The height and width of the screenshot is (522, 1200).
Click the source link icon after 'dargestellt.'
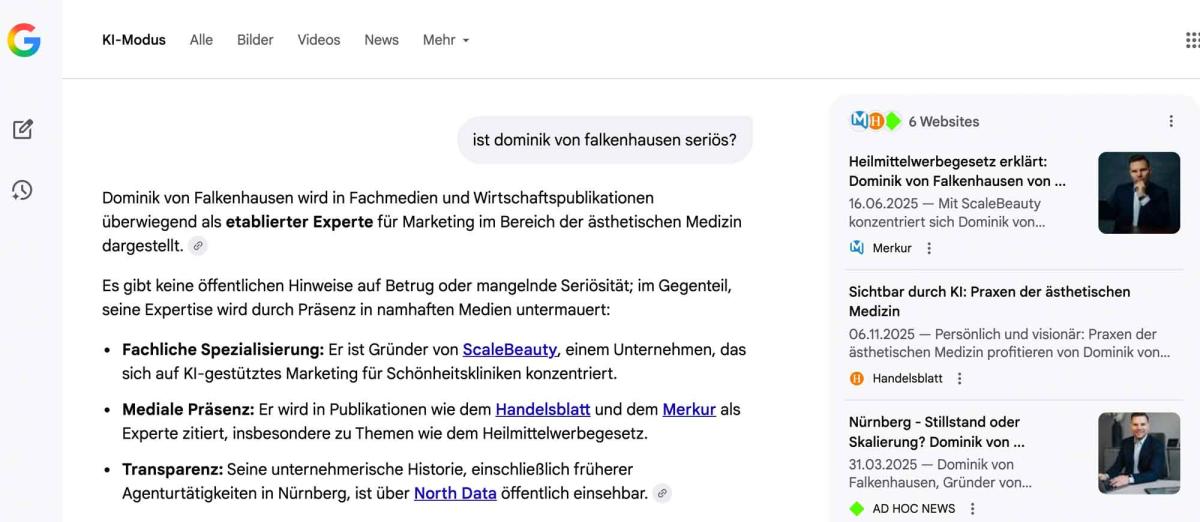point(198,246)
